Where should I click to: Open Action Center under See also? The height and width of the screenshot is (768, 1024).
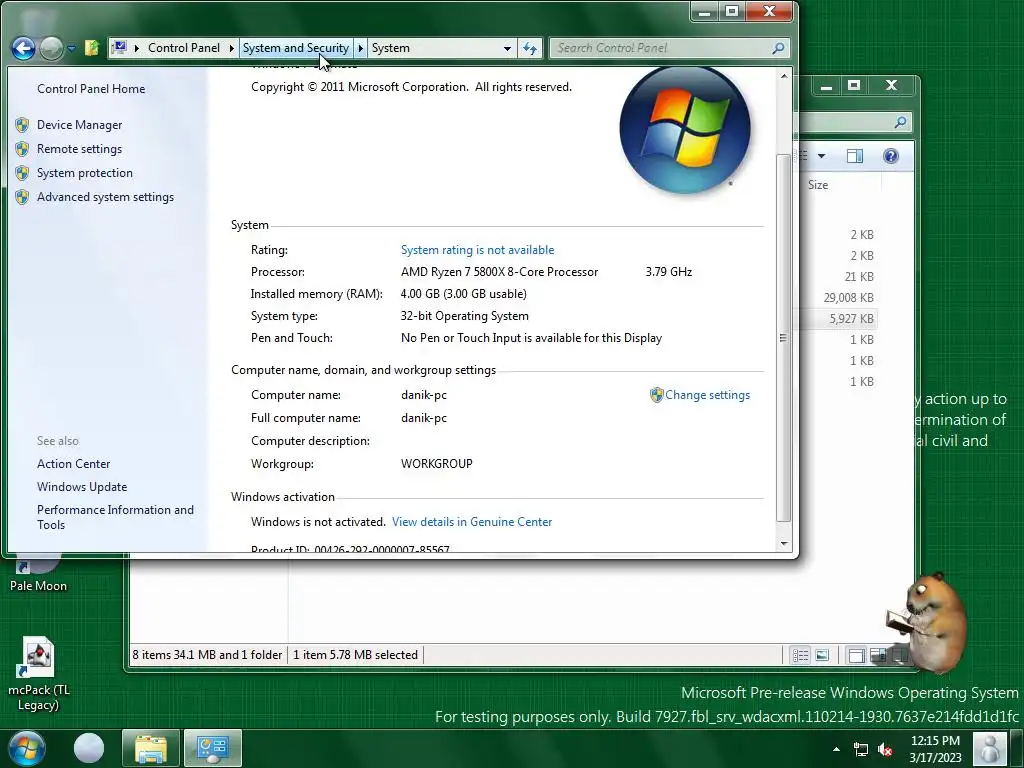coord(73,464)
